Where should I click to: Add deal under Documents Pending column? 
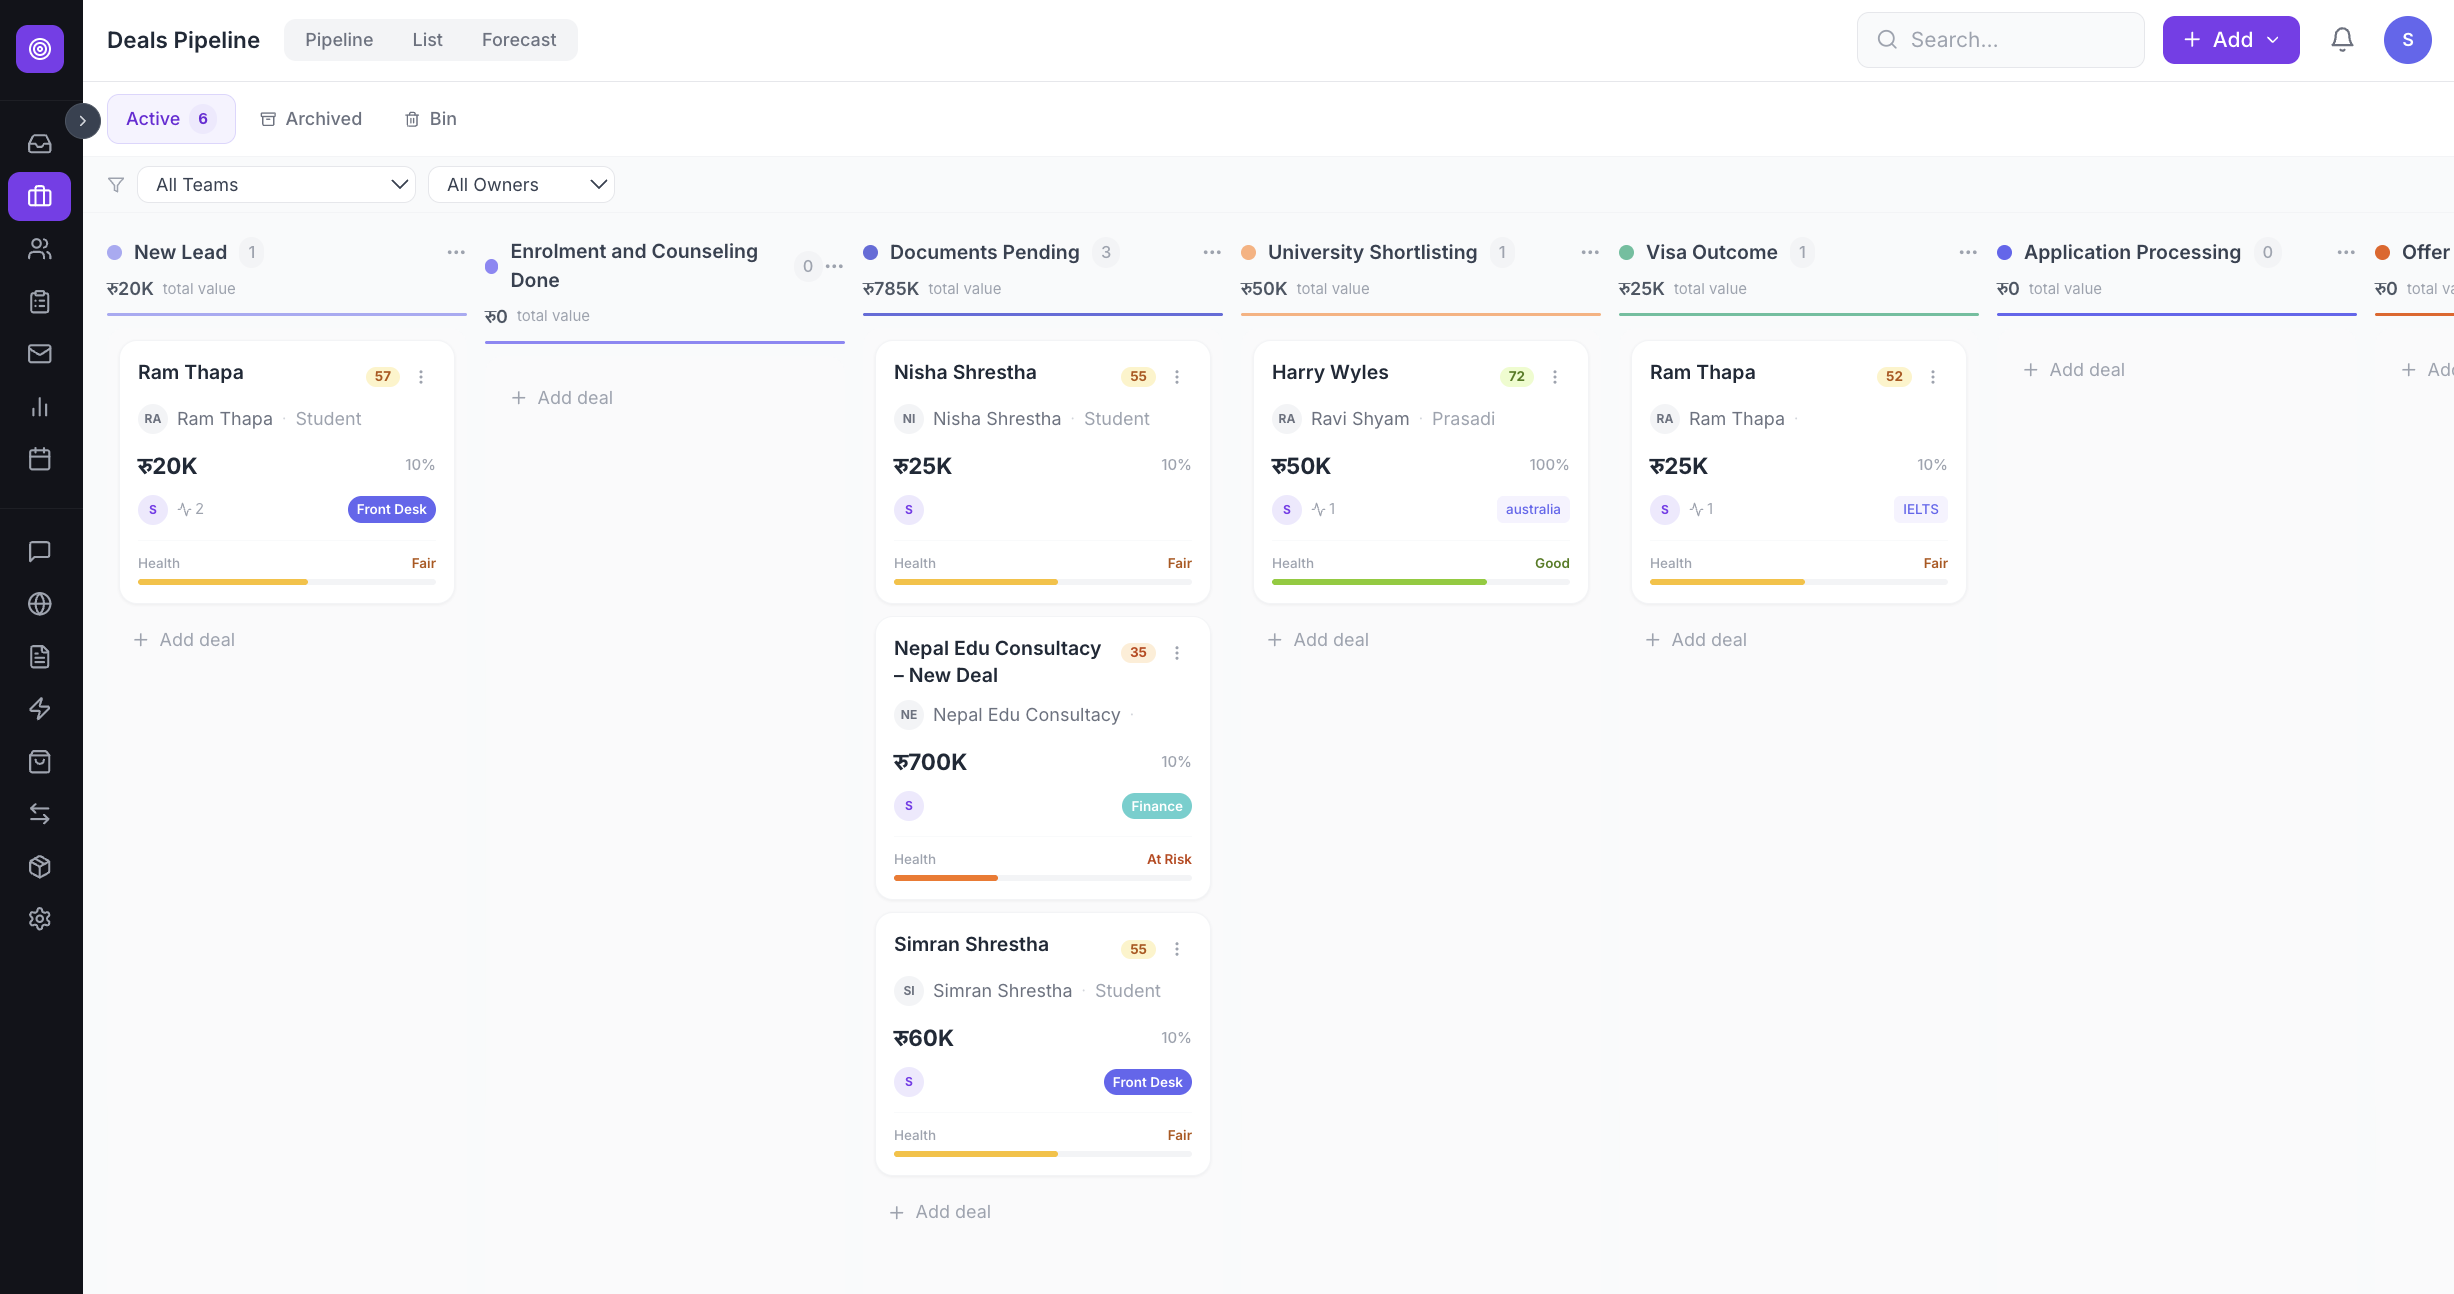click(940, 1212)
